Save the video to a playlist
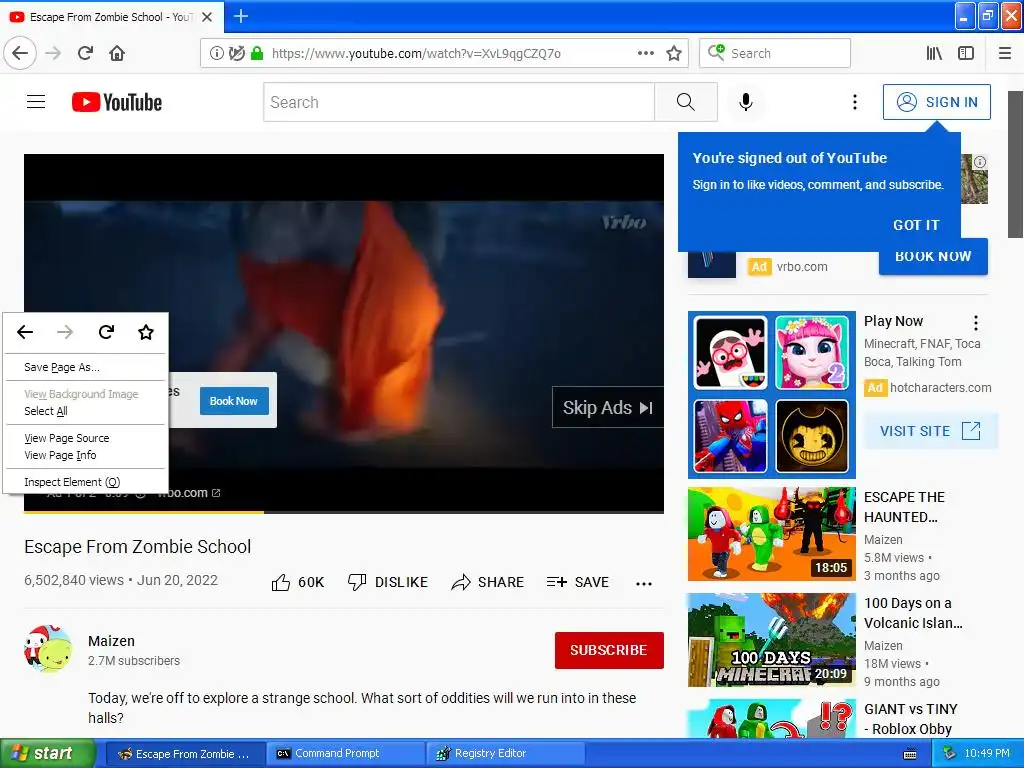 tap(578, 582)
